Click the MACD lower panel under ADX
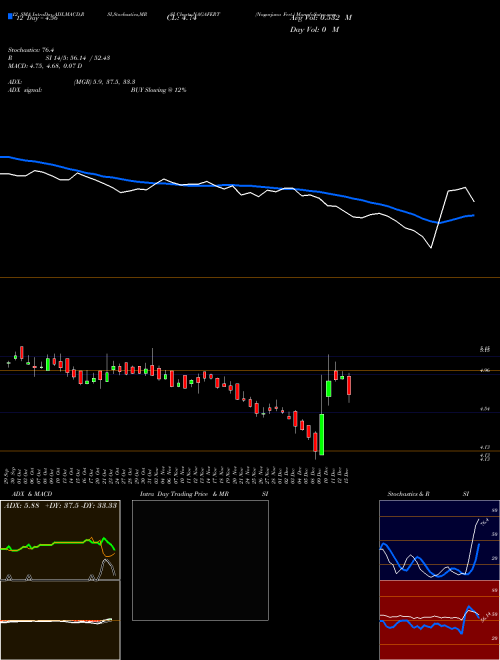This screenshot has width=500, height=660. pos(60,620)
